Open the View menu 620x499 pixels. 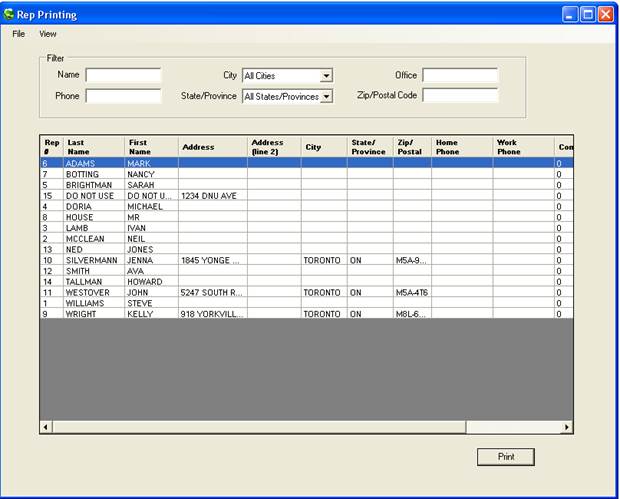(x=47, y=34)
